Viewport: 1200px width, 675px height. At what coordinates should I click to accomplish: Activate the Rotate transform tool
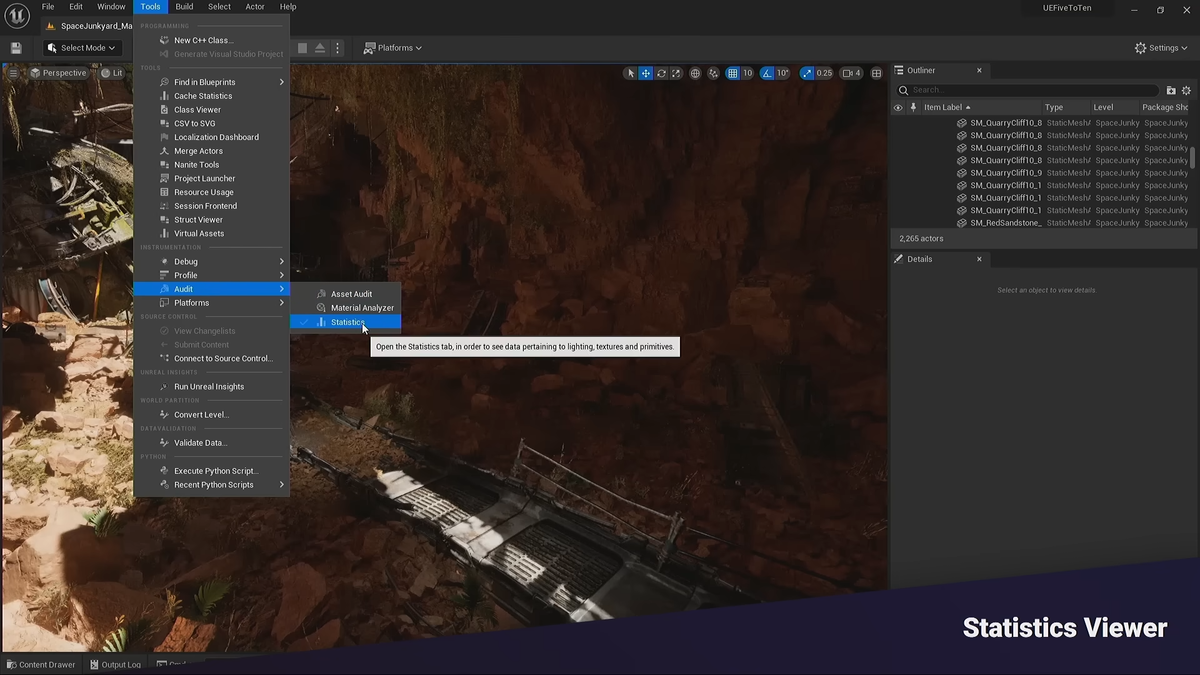(661, 73)
